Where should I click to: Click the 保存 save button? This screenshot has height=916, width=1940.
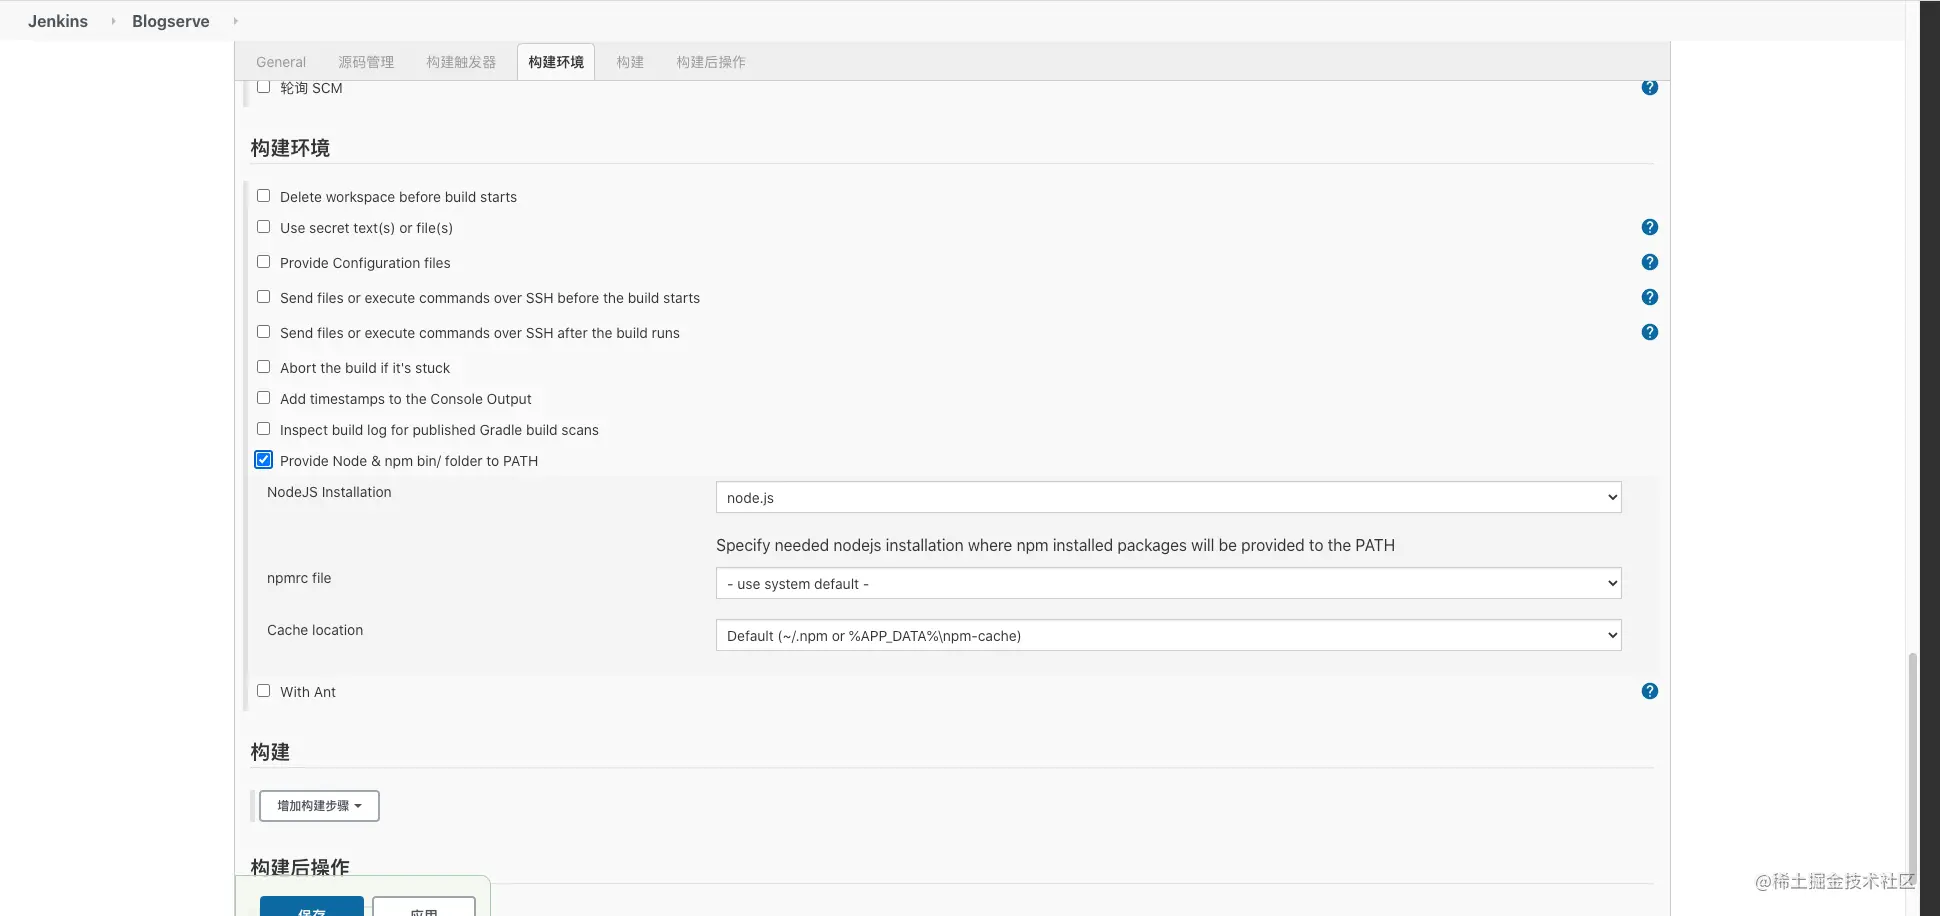point(312,907)
